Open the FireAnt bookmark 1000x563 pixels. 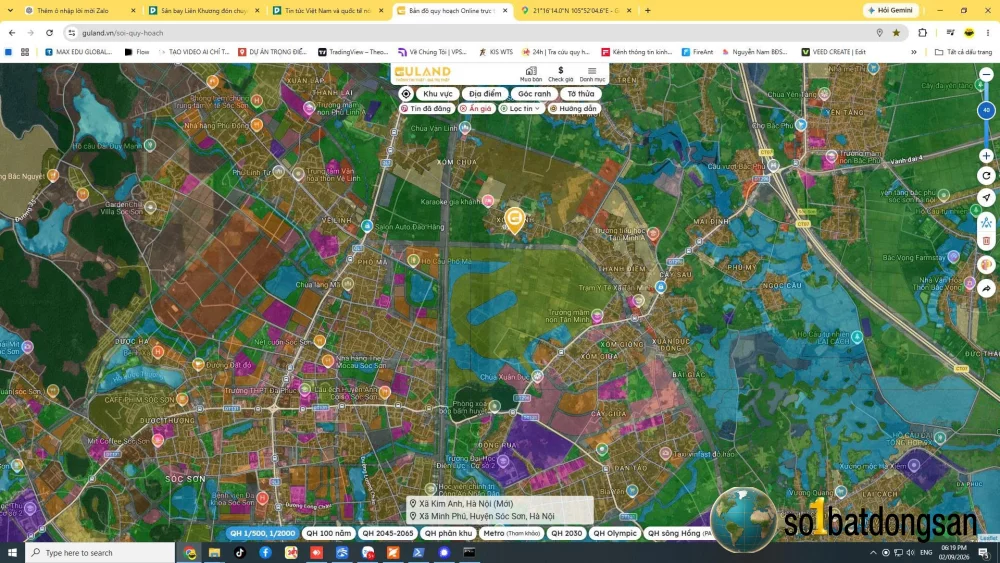(x=697, y=52)
